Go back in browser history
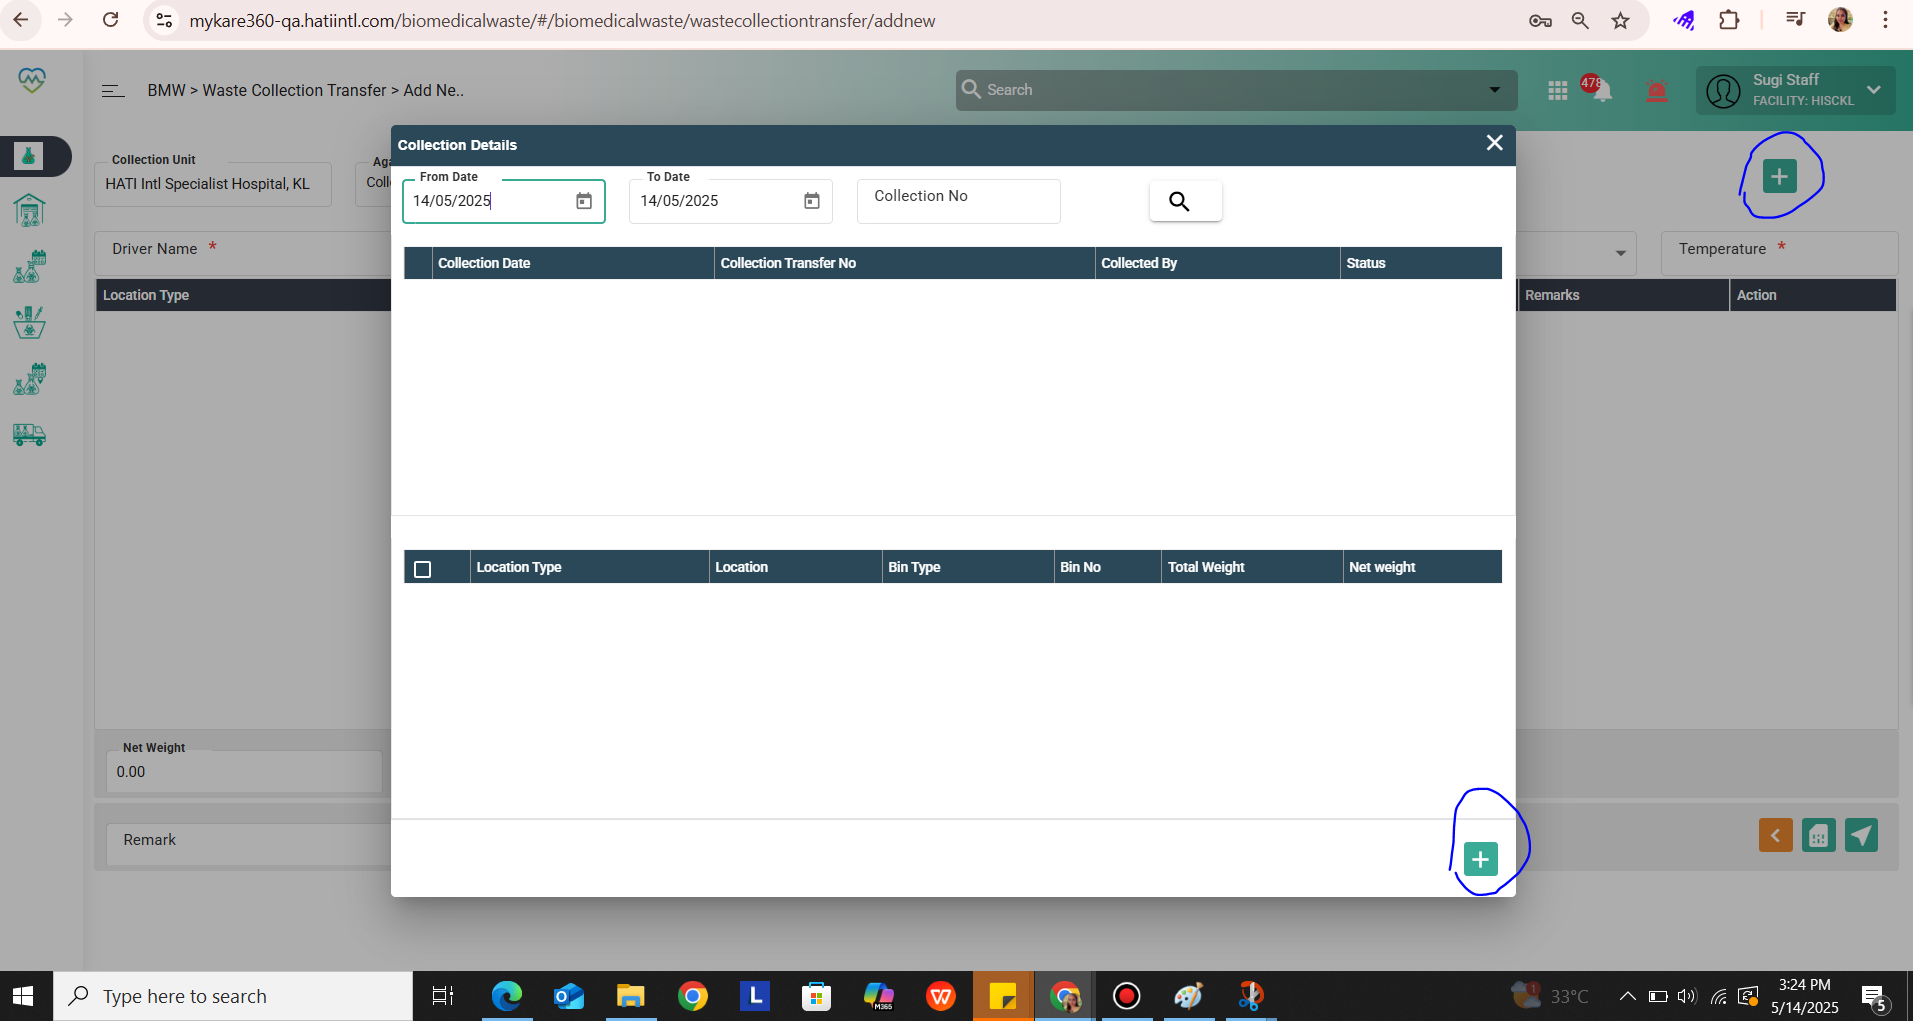This screenshot has width=1913, height=1021. (x=21, y=20)
